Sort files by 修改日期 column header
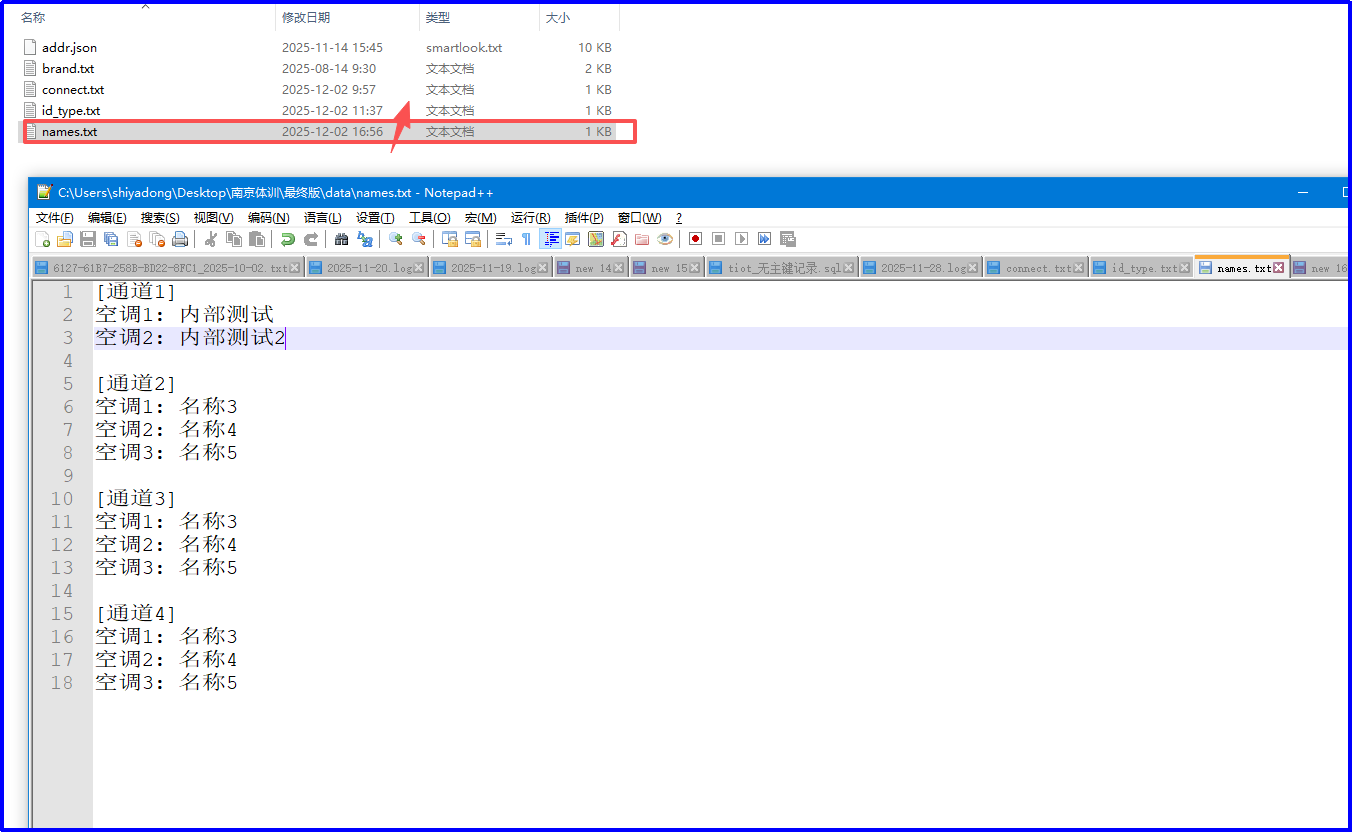The width and height of the screenshot is (1354, 834). pyautogui.click(x=306, y=18)
